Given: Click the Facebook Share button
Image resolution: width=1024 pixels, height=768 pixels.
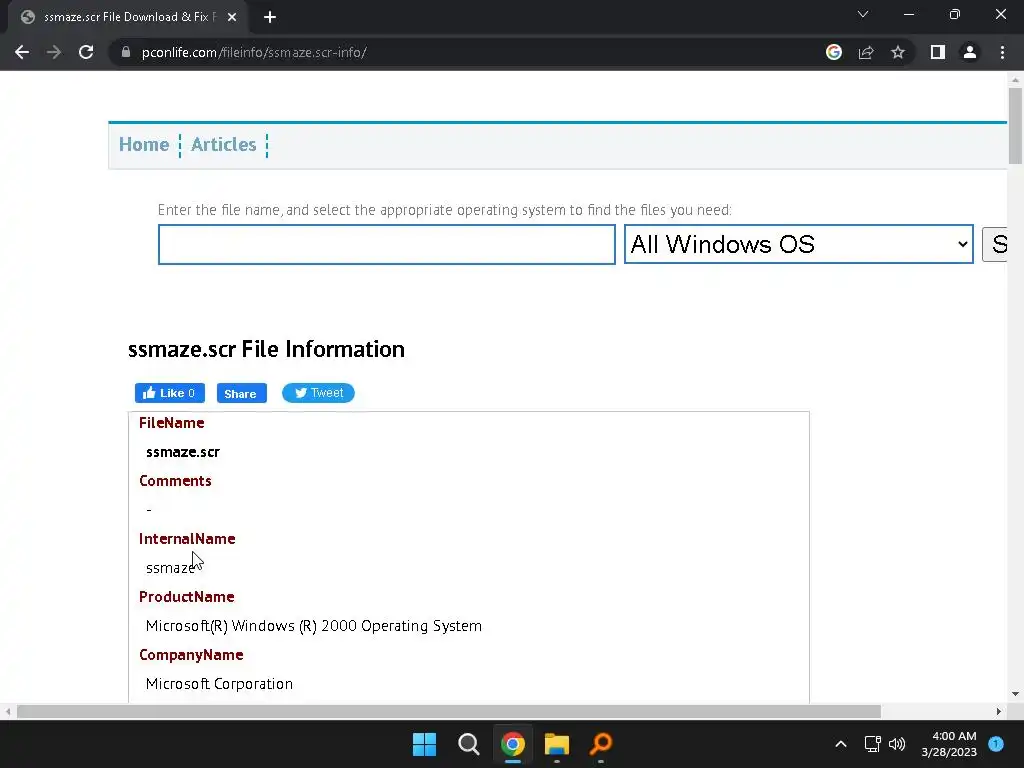Looking at the screenshot, I should [242, 393].
